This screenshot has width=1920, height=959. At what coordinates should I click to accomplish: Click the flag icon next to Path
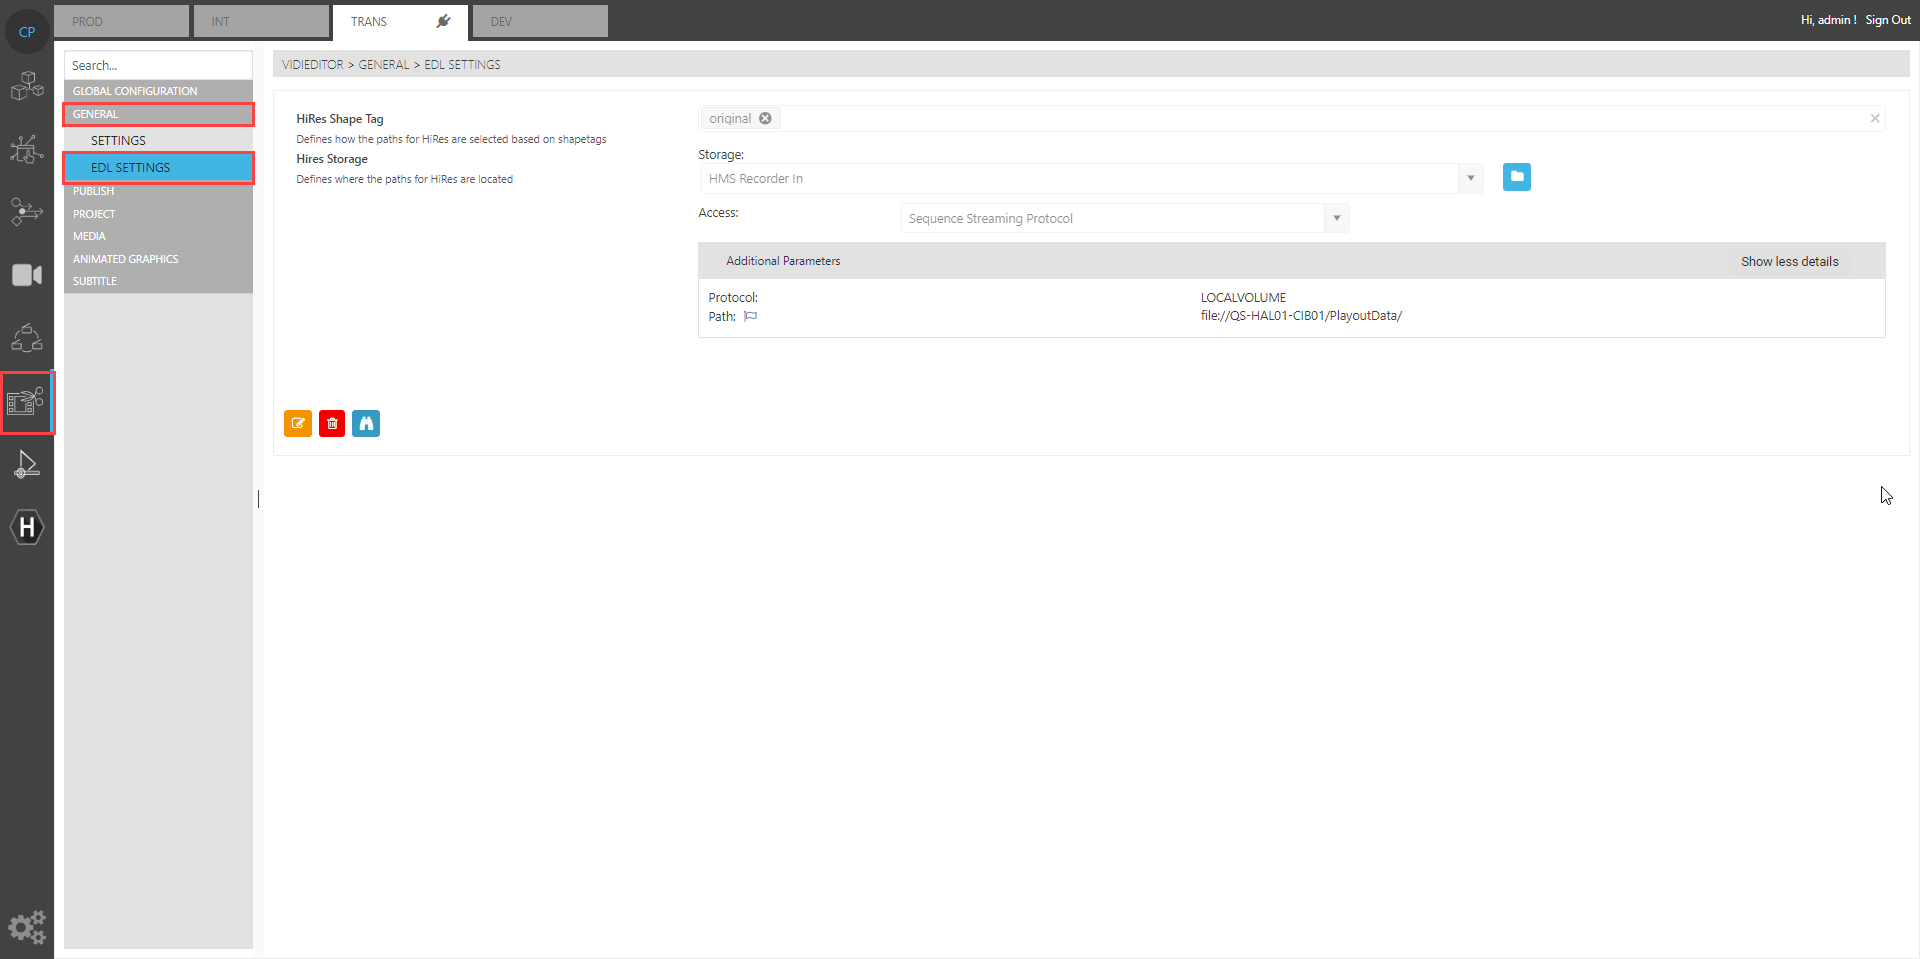point(751,317)
